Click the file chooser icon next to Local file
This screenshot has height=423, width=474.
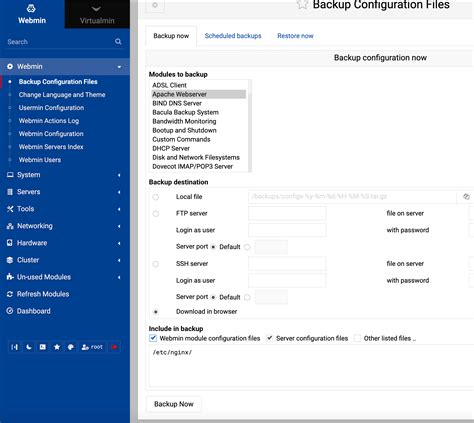coord(466,197)
